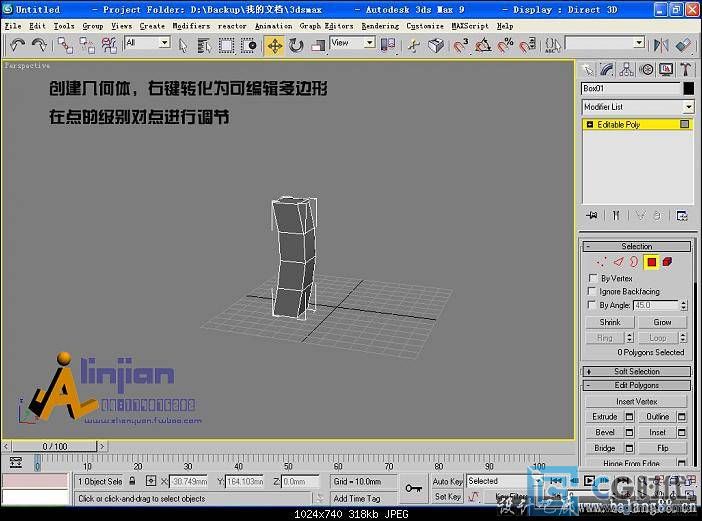This screenshot has width=702, height=521.
Task: Open the Hierarchy command panel tab
Action: (626, 69)
